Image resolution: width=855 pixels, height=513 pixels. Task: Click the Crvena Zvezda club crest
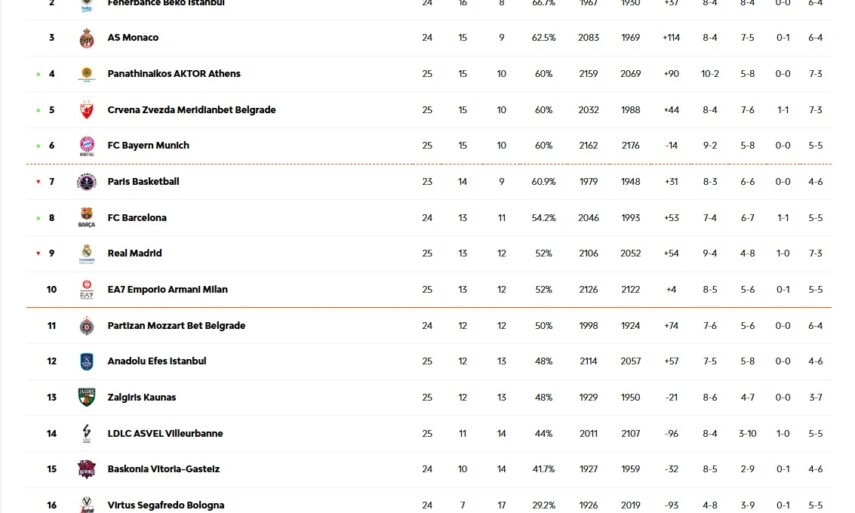pos(87,110)
